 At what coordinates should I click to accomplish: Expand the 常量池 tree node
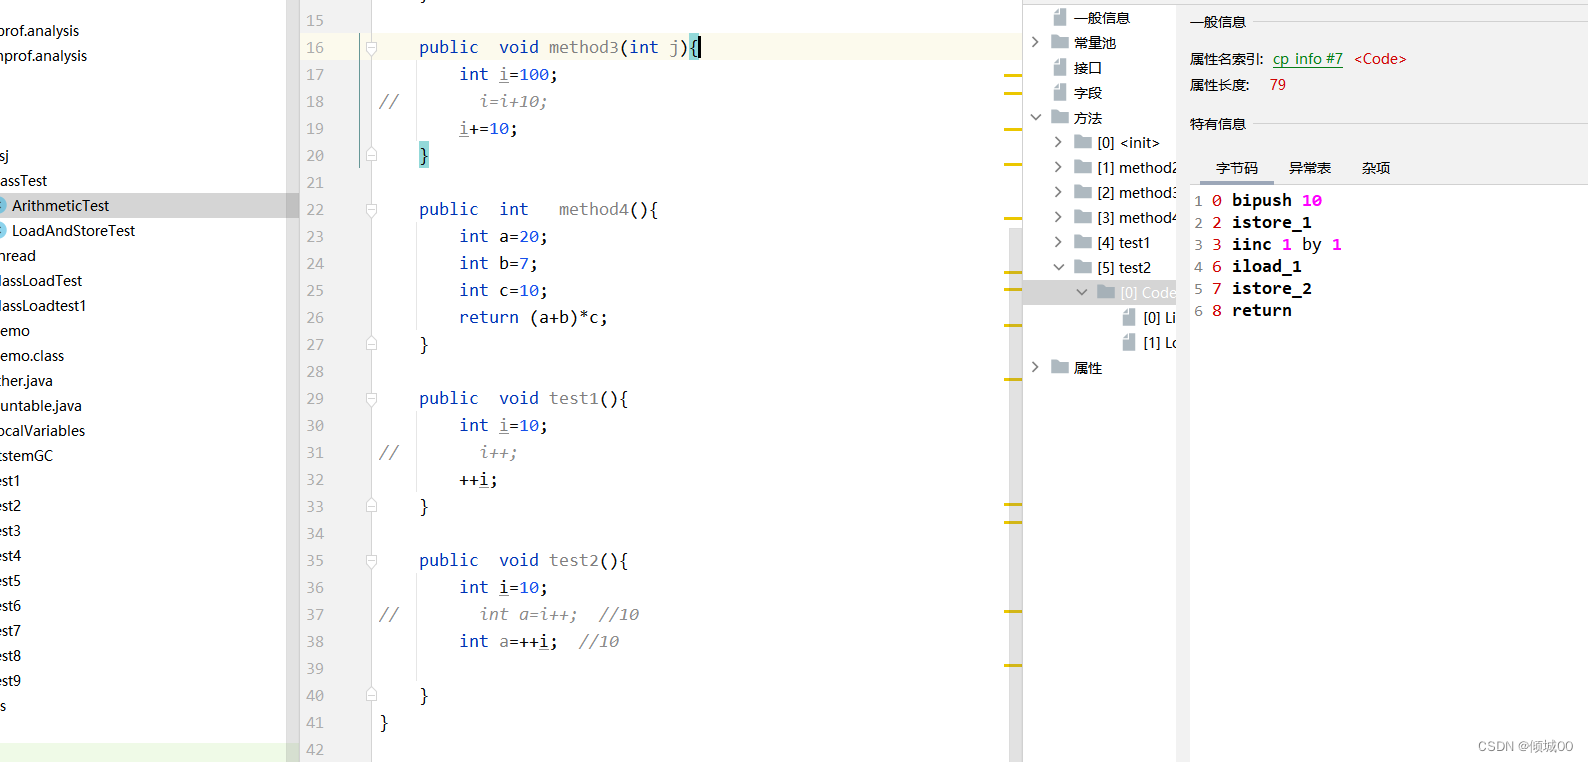coord(1036,42)
